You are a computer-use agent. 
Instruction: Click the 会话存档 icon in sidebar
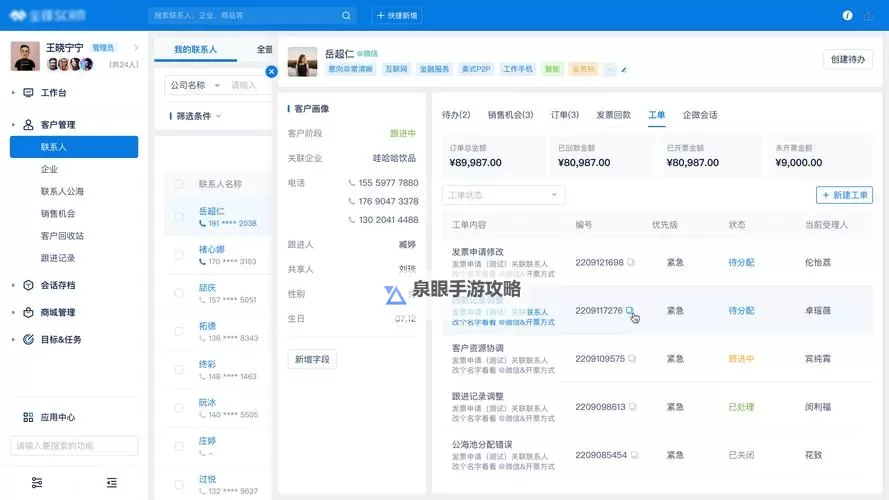click(28, 285)
